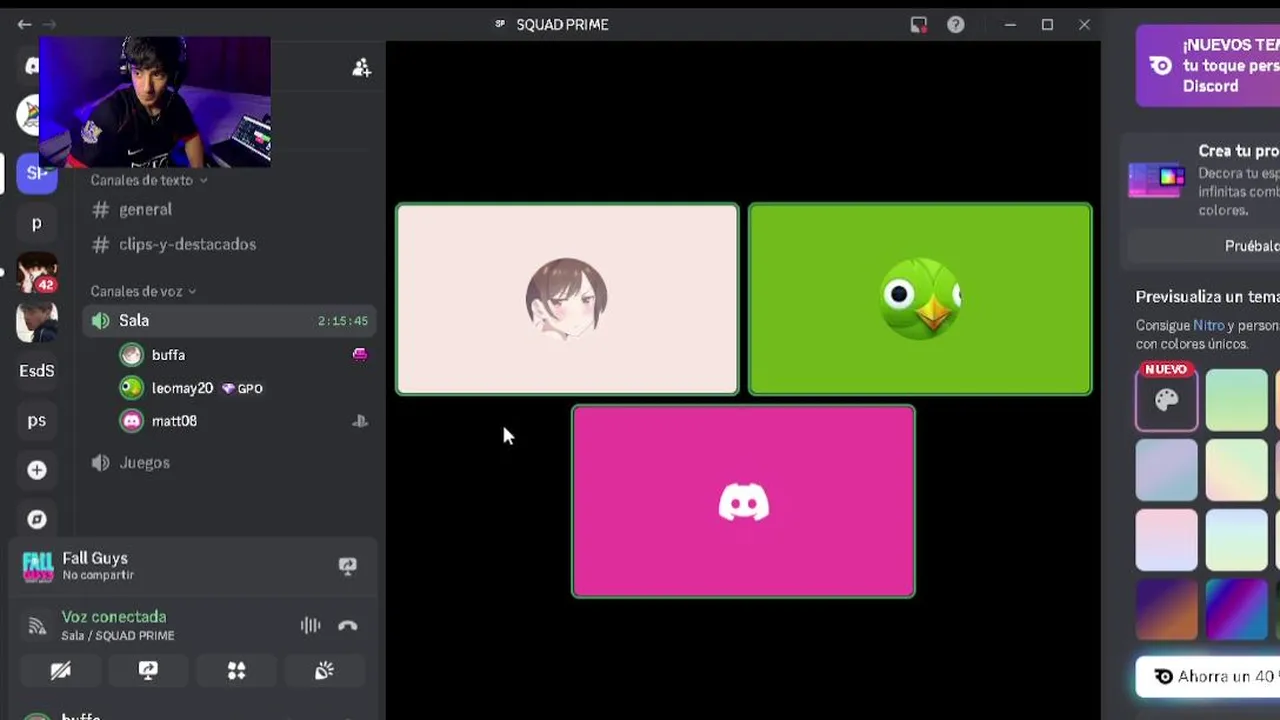Screen dimensions: 1280x720
Task: Stream Fall Guys using icon in its row
Action: point(347,566)
